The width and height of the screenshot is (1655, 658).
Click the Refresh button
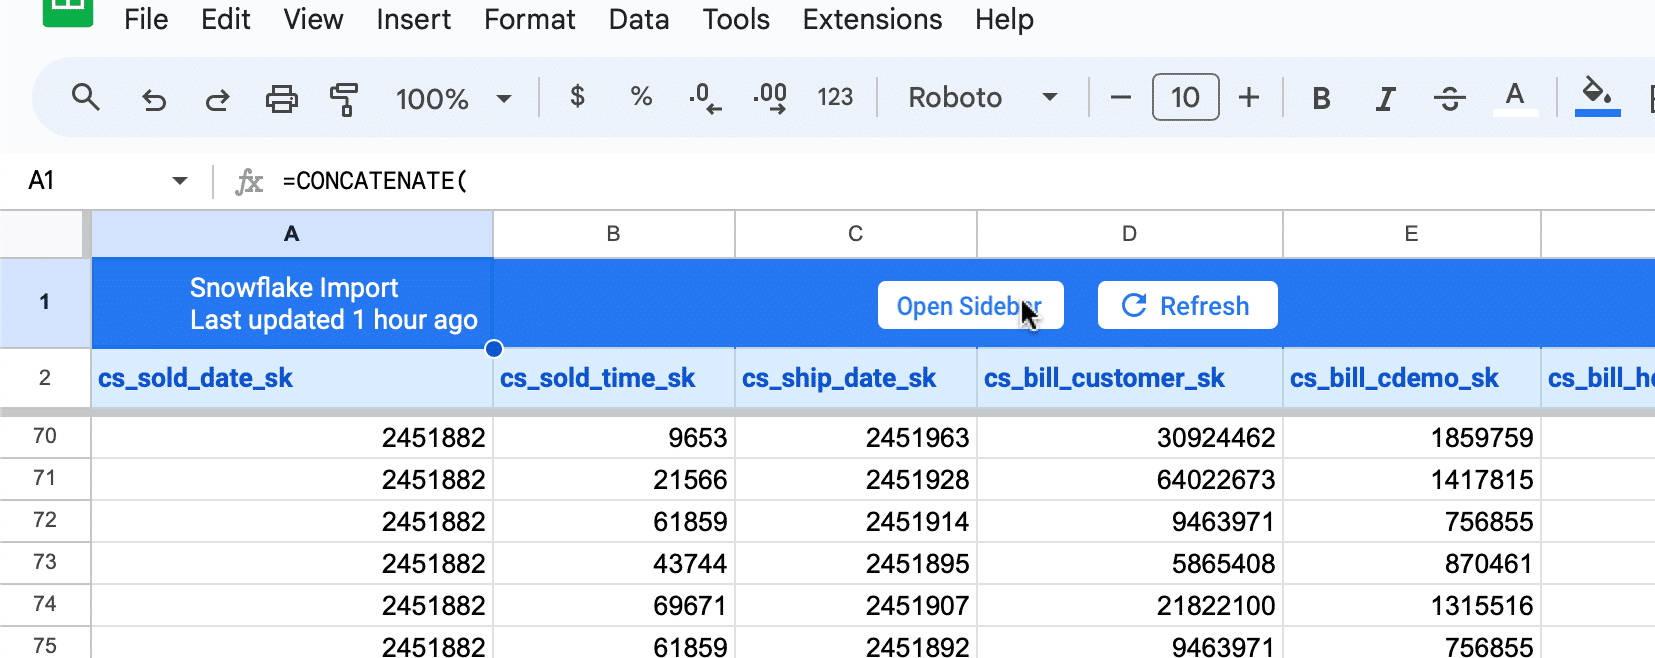click(1187, 305)
